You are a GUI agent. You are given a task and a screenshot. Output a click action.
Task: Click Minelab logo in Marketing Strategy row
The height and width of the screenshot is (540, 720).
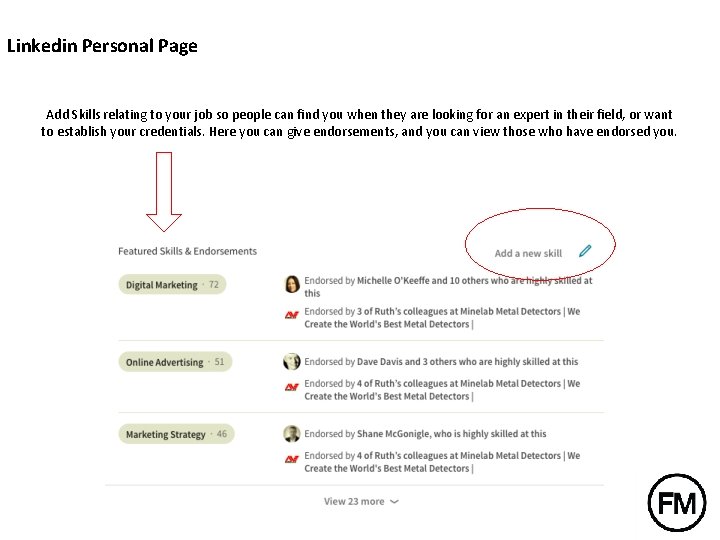292,459
